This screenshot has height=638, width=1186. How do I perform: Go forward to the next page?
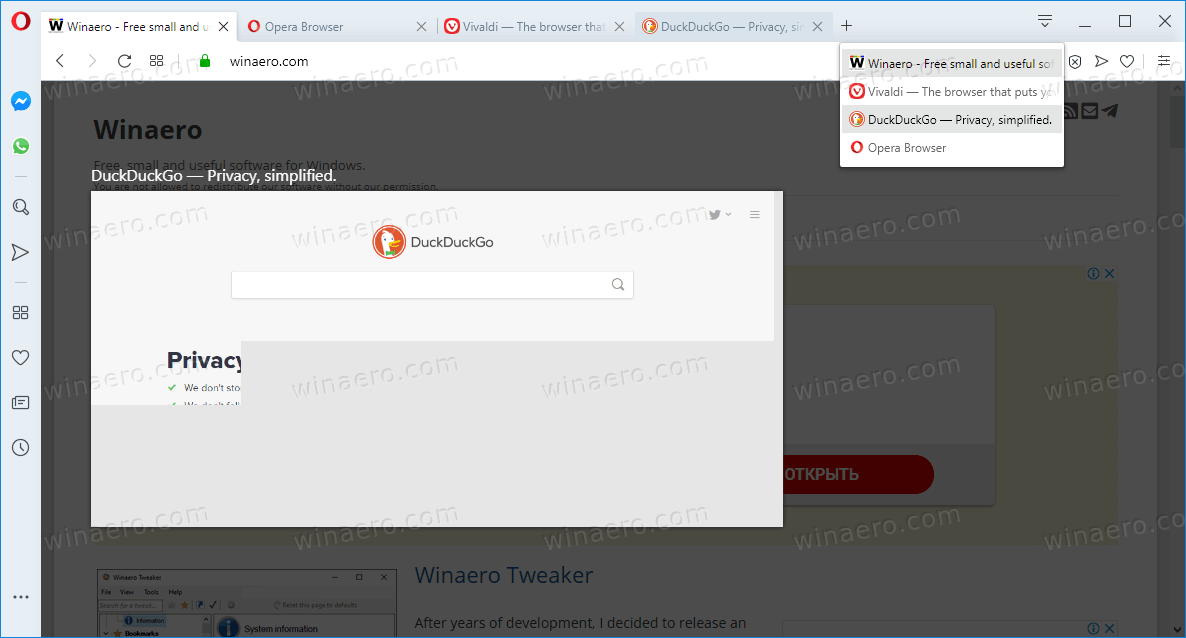[92, 61]
